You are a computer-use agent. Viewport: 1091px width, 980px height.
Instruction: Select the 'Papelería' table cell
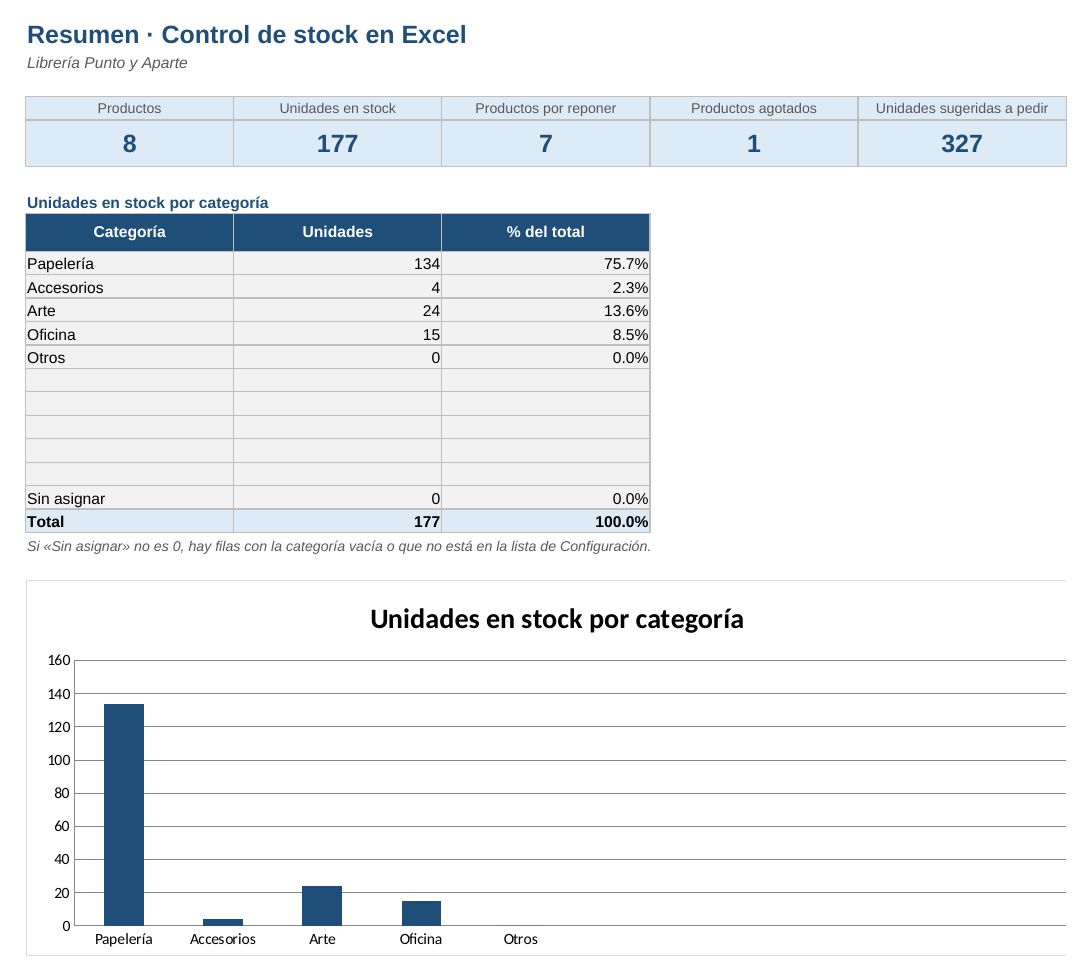click(x=129, y=264)
